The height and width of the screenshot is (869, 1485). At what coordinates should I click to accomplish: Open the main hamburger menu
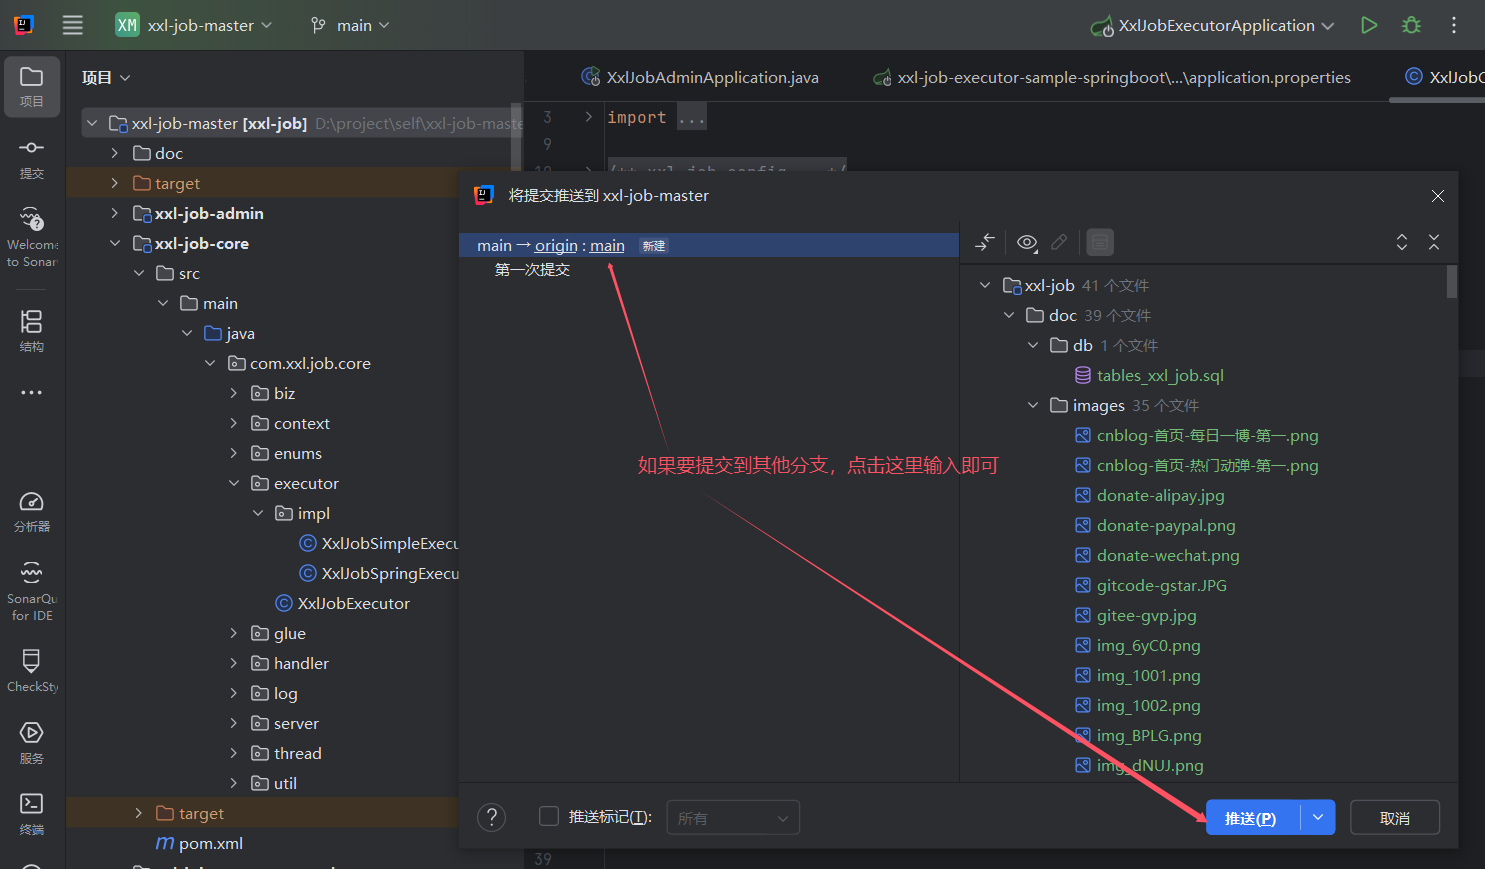tap(73, 25)
